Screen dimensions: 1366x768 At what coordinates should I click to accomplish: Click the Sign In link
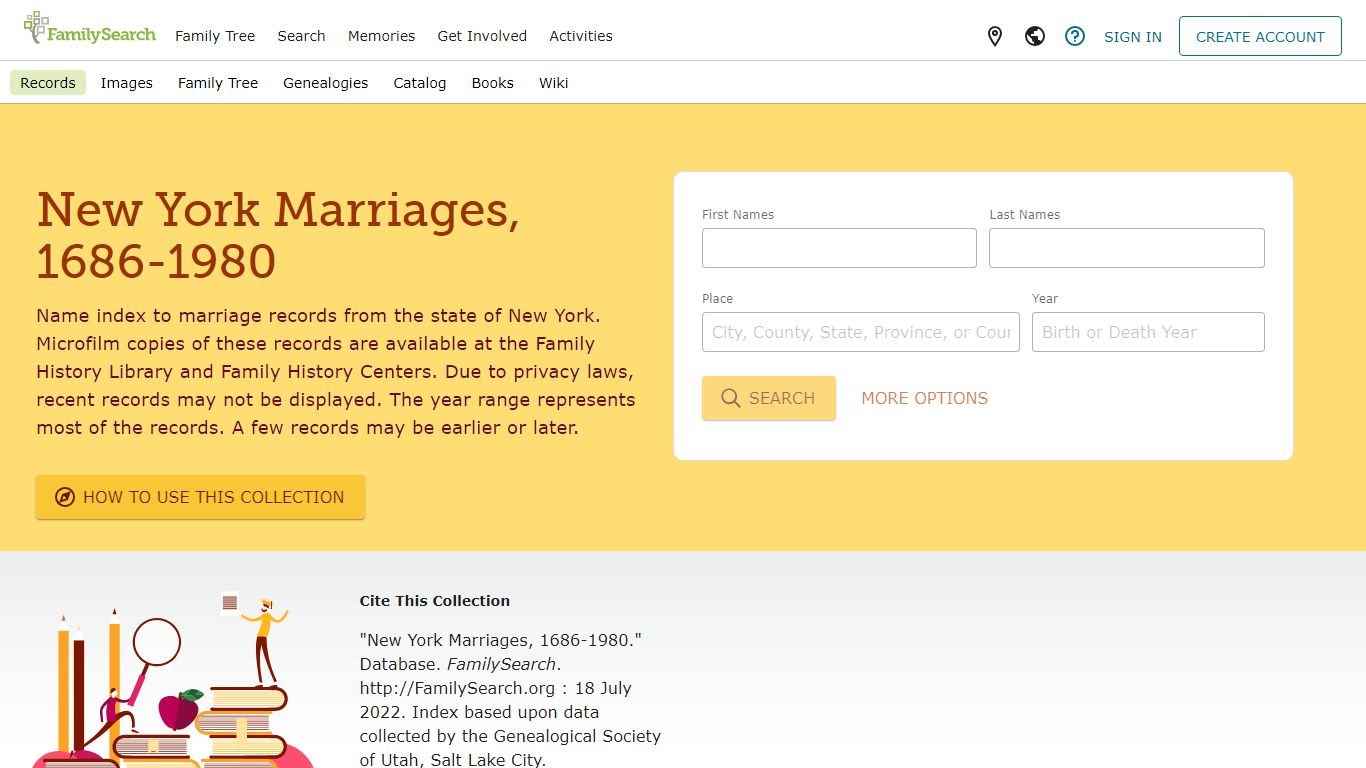coord(1133,37)
